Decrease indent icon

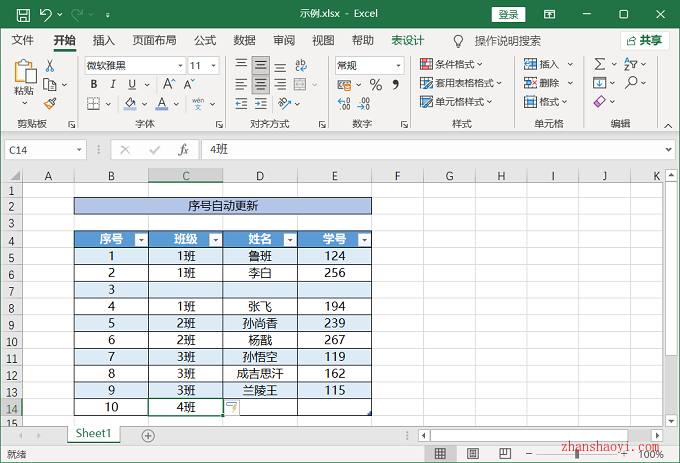(x=241, y=104)
